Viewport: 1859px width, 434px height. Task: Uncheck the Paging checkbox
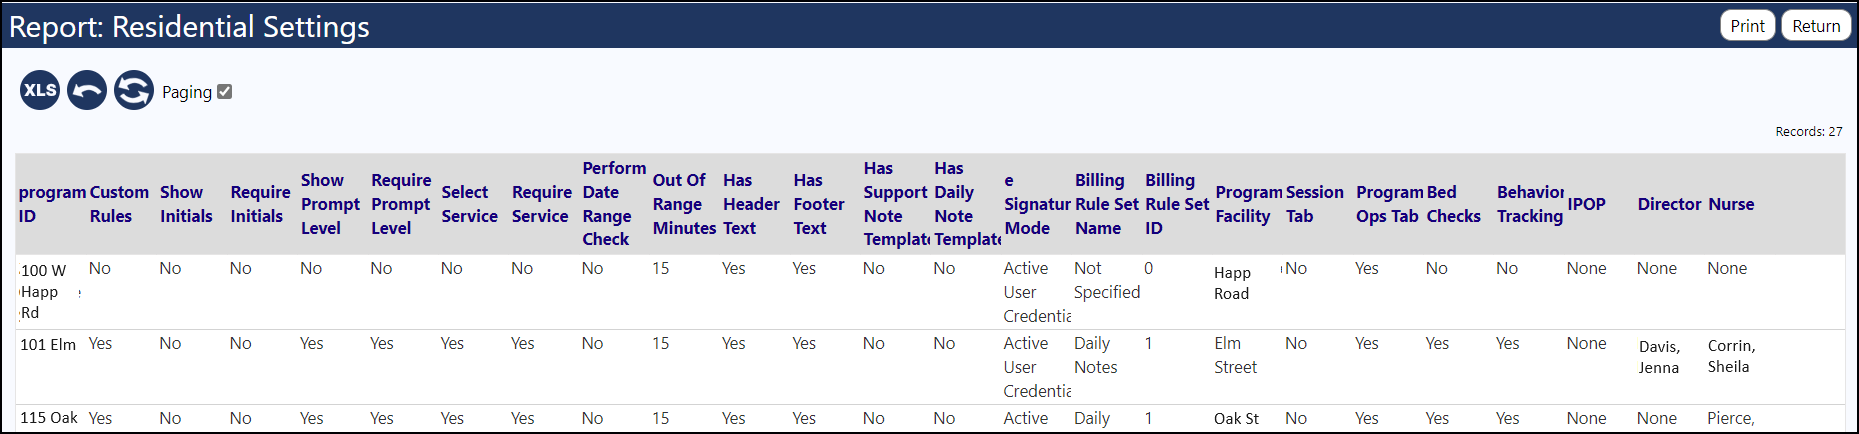(225, 91)
